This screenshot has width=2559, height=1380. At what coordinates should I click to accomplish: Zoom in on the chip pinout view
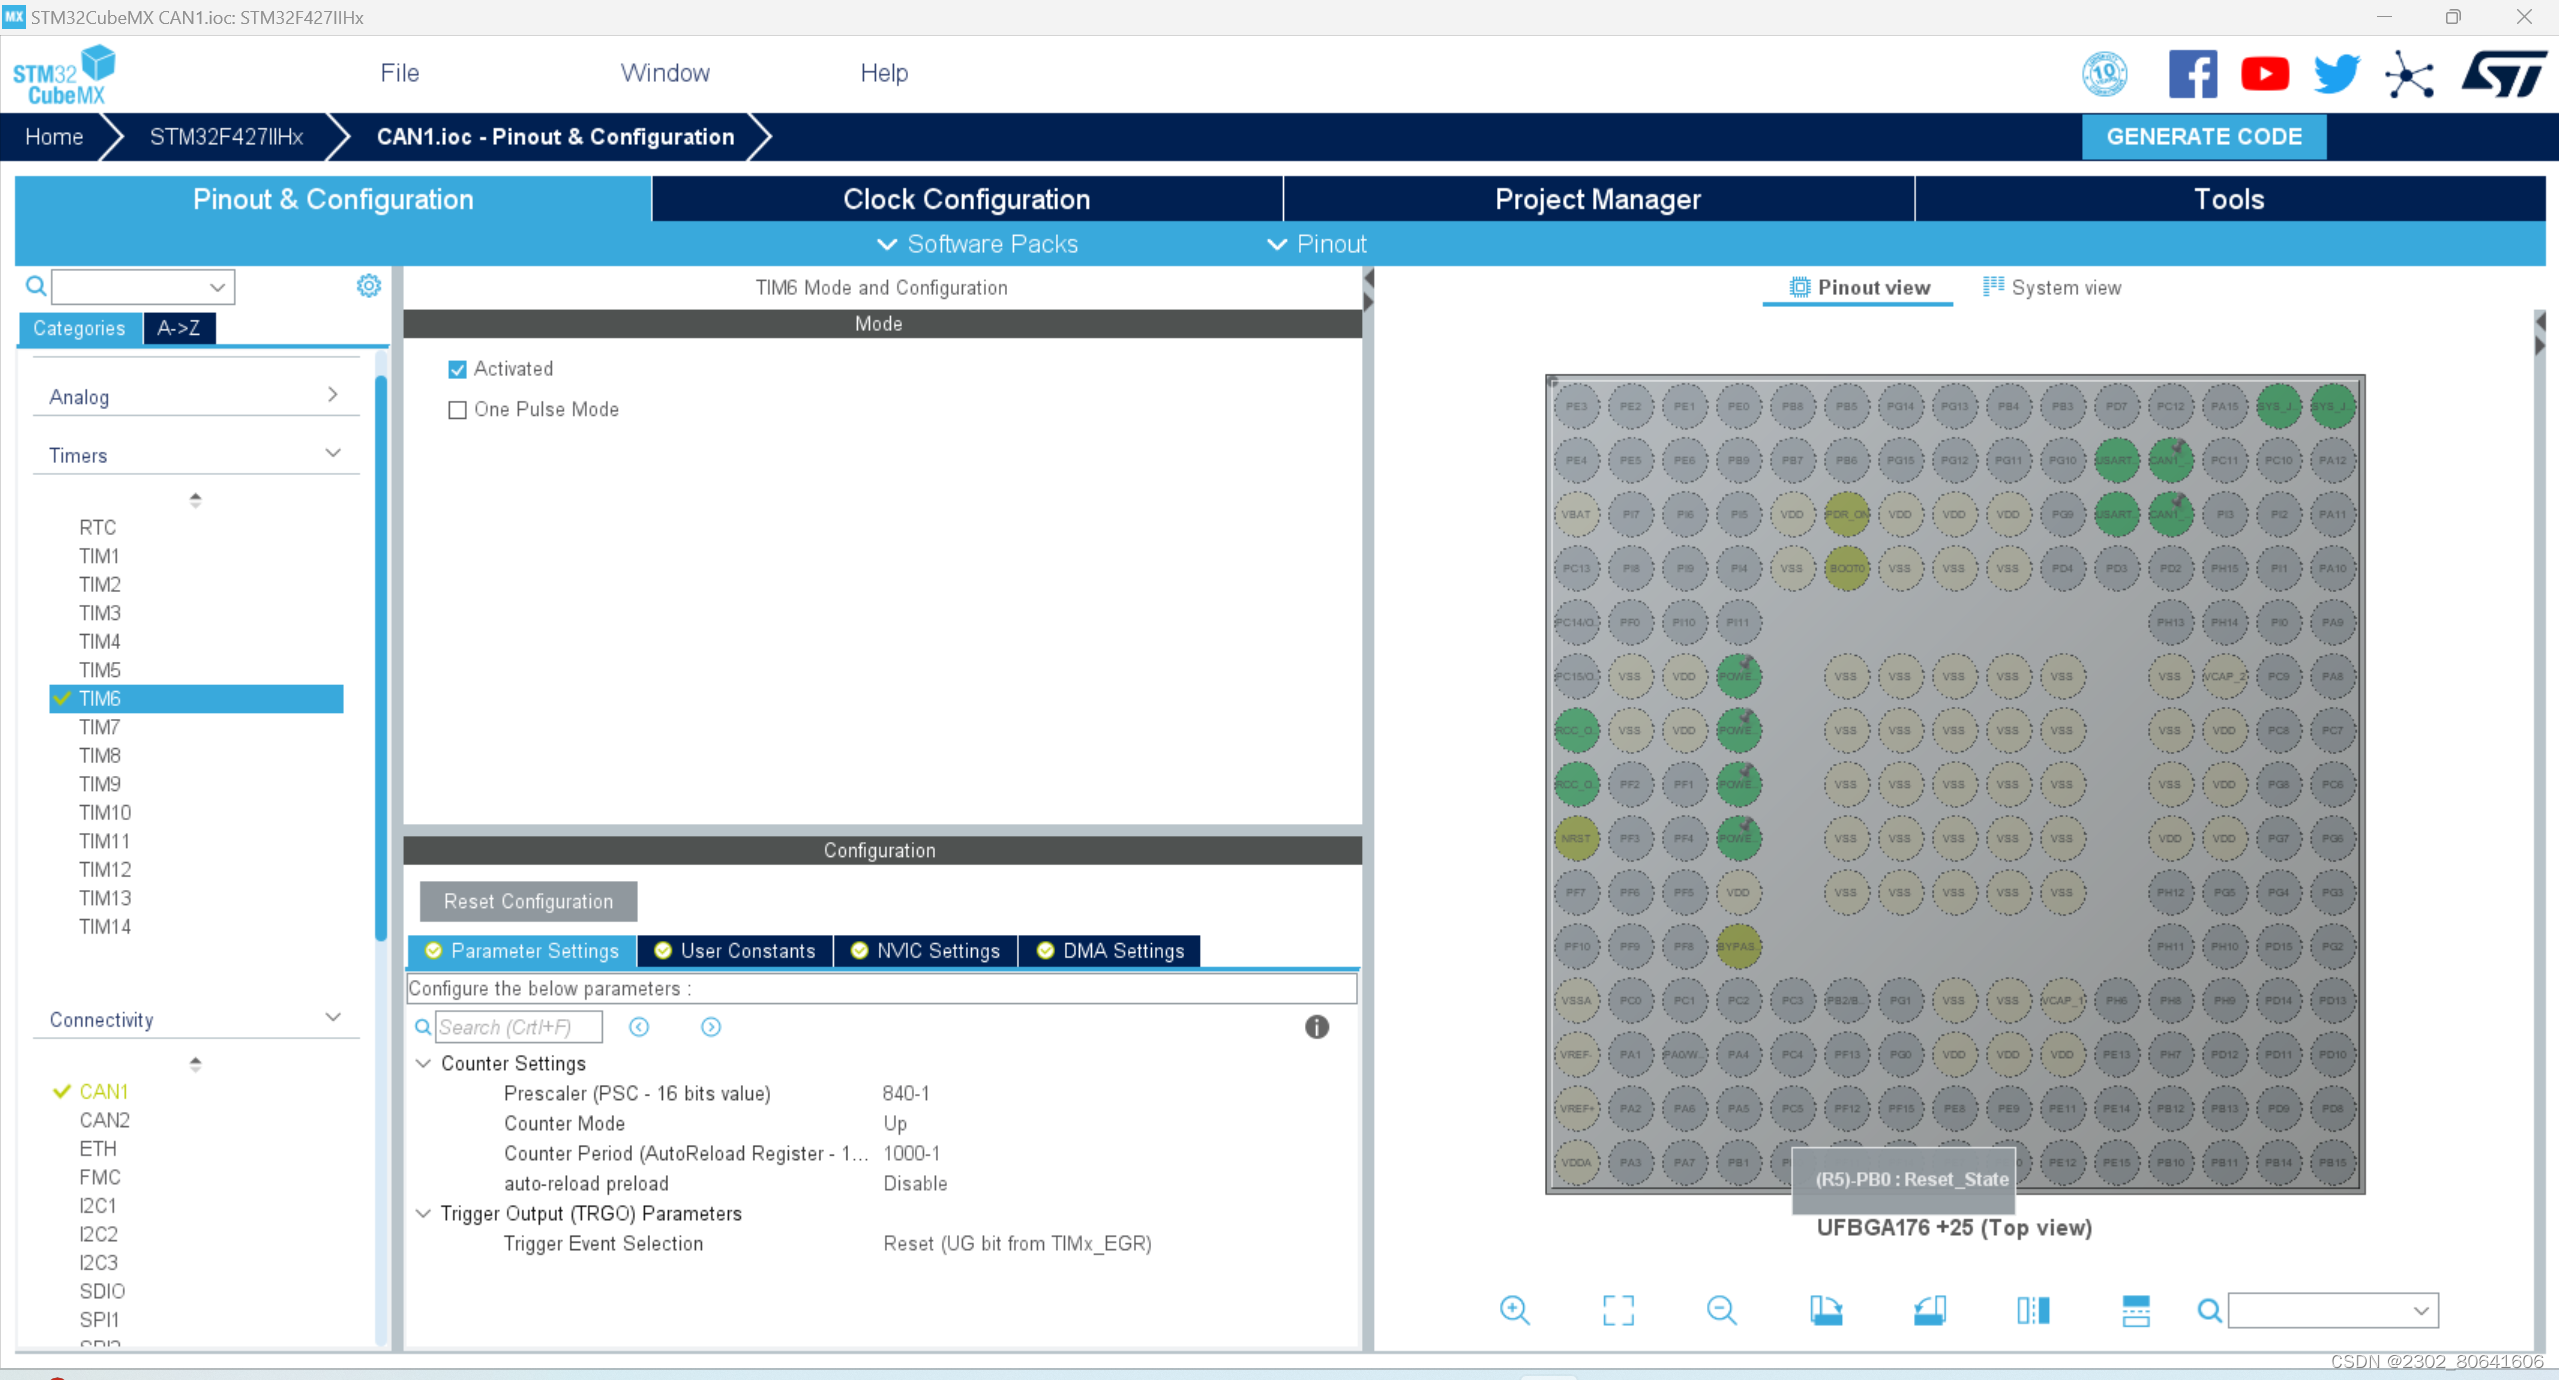point(1514,1310)
